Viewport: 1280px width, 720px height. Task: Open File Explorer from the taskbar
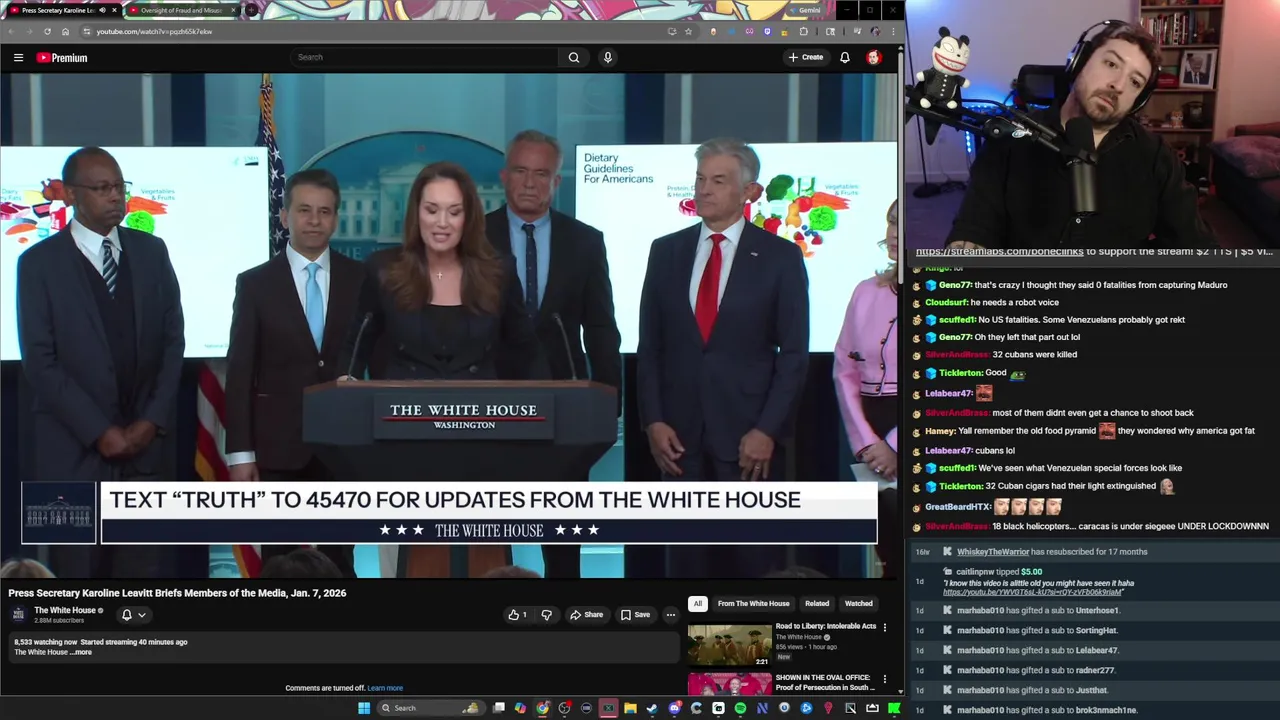click(630, 708)
